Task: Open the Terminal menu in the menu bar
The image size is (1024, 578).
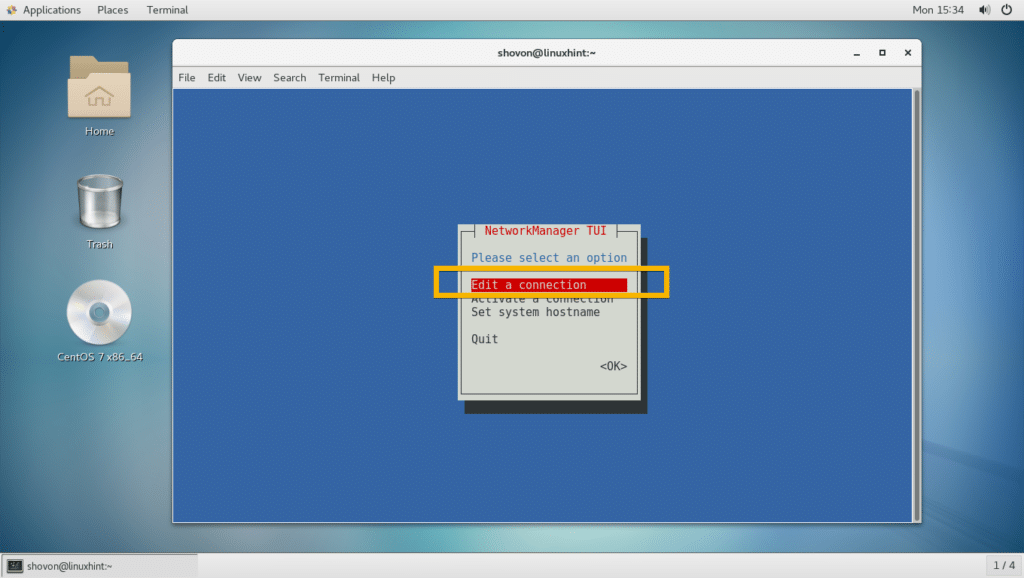Action: point(338,77)
